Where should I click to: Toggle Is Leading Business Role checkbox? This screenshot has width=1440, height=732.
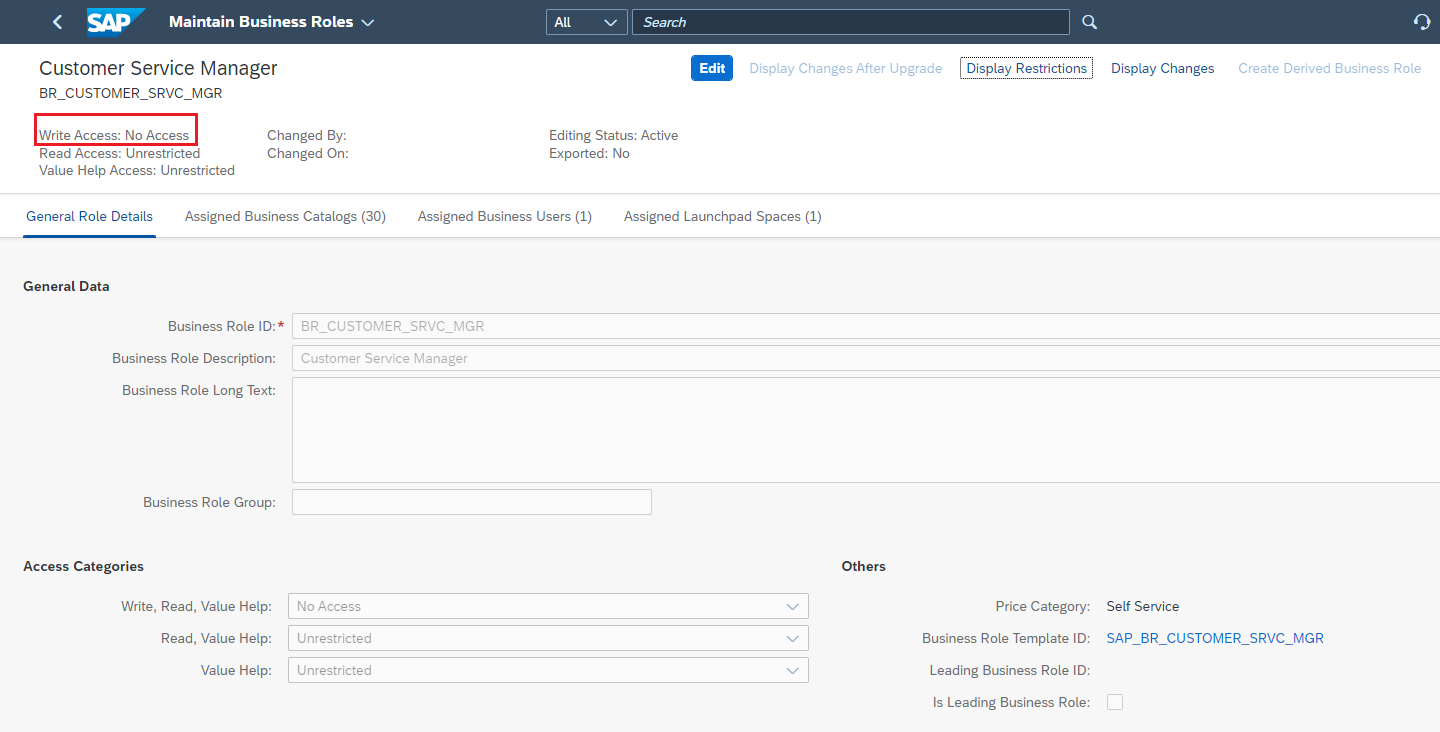1115,702
